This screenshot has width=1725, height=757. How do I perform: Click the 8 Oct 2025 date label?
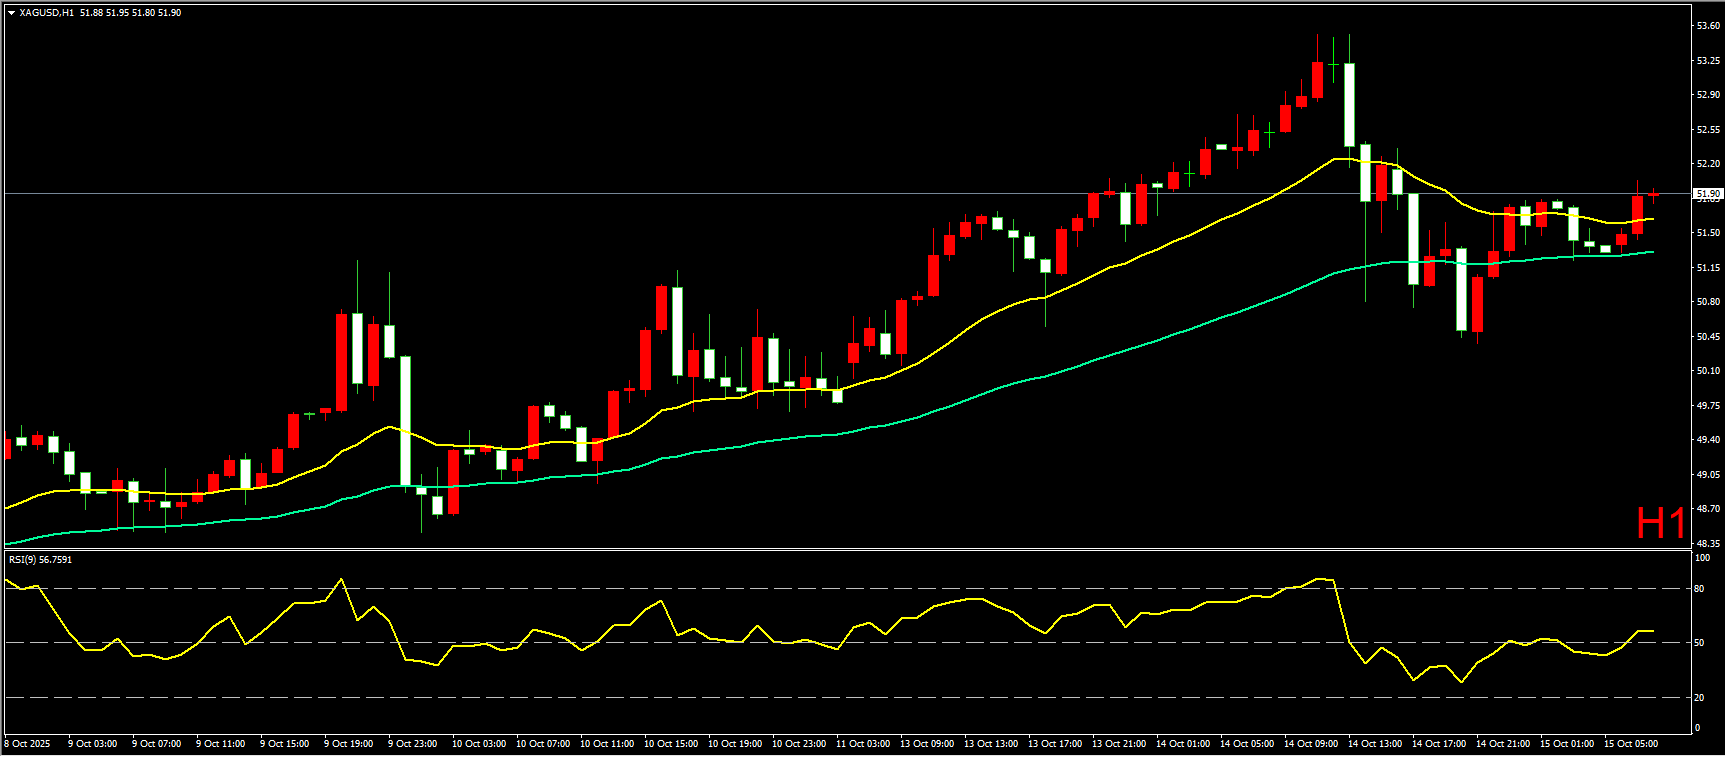tap(28, 744)
